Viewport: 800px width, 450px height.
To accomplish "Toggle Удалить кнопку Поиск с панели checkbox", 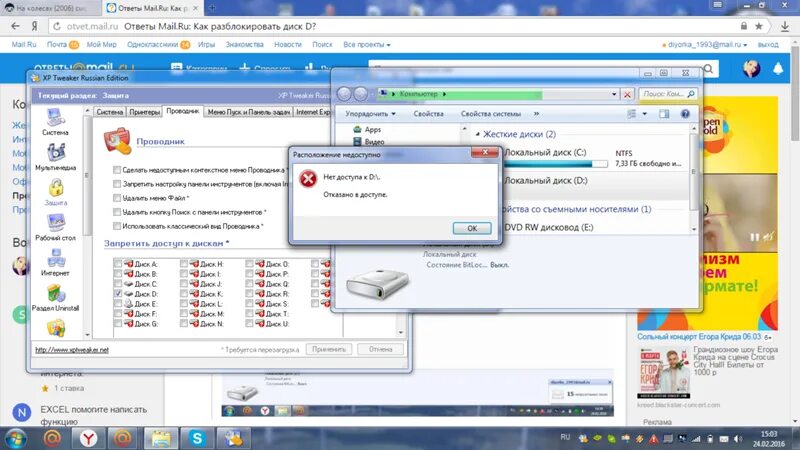I will (x=117, y=212).
